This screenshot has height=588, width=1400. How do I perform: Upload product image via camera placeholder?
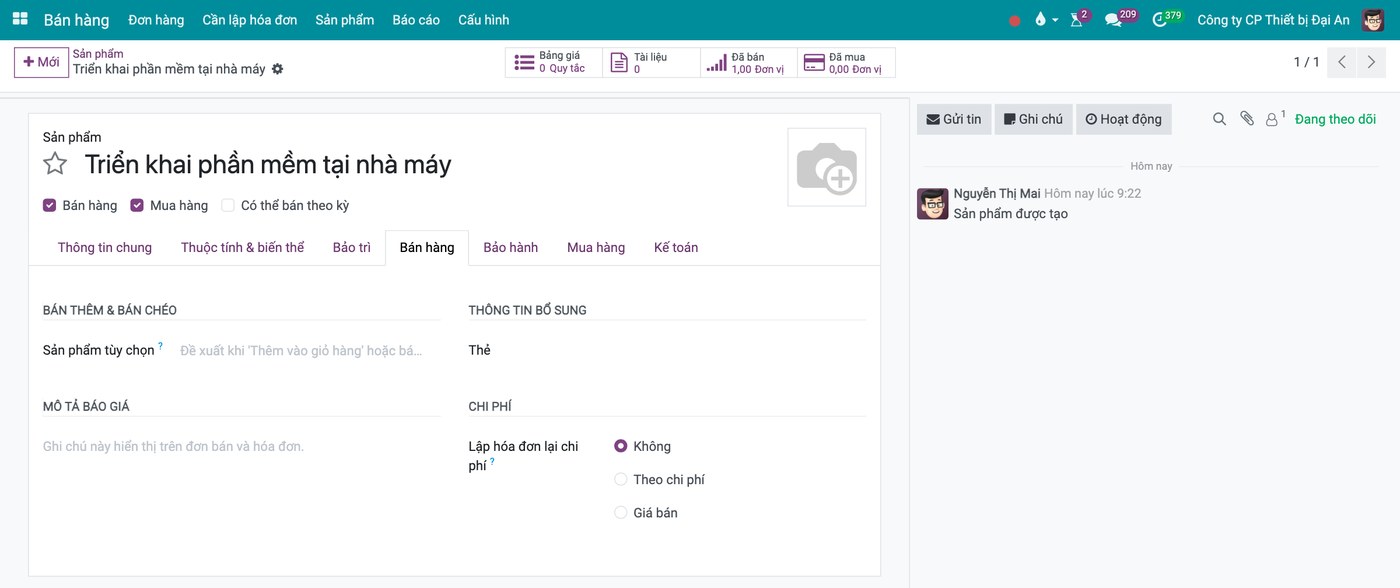click(827, 167)
